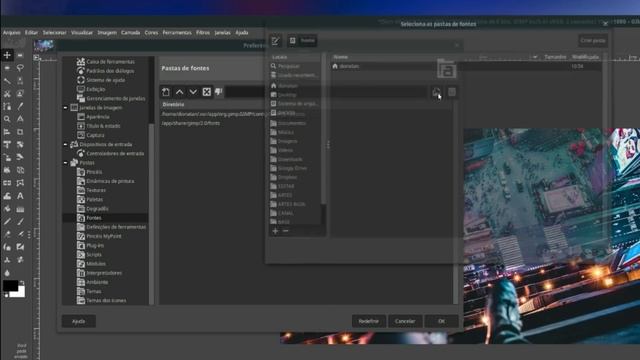The width and height of the screenshot is (640, 360).
Task: Select Paletas in preferences tree
Action: pyautogui.click(x=94, y=200)
